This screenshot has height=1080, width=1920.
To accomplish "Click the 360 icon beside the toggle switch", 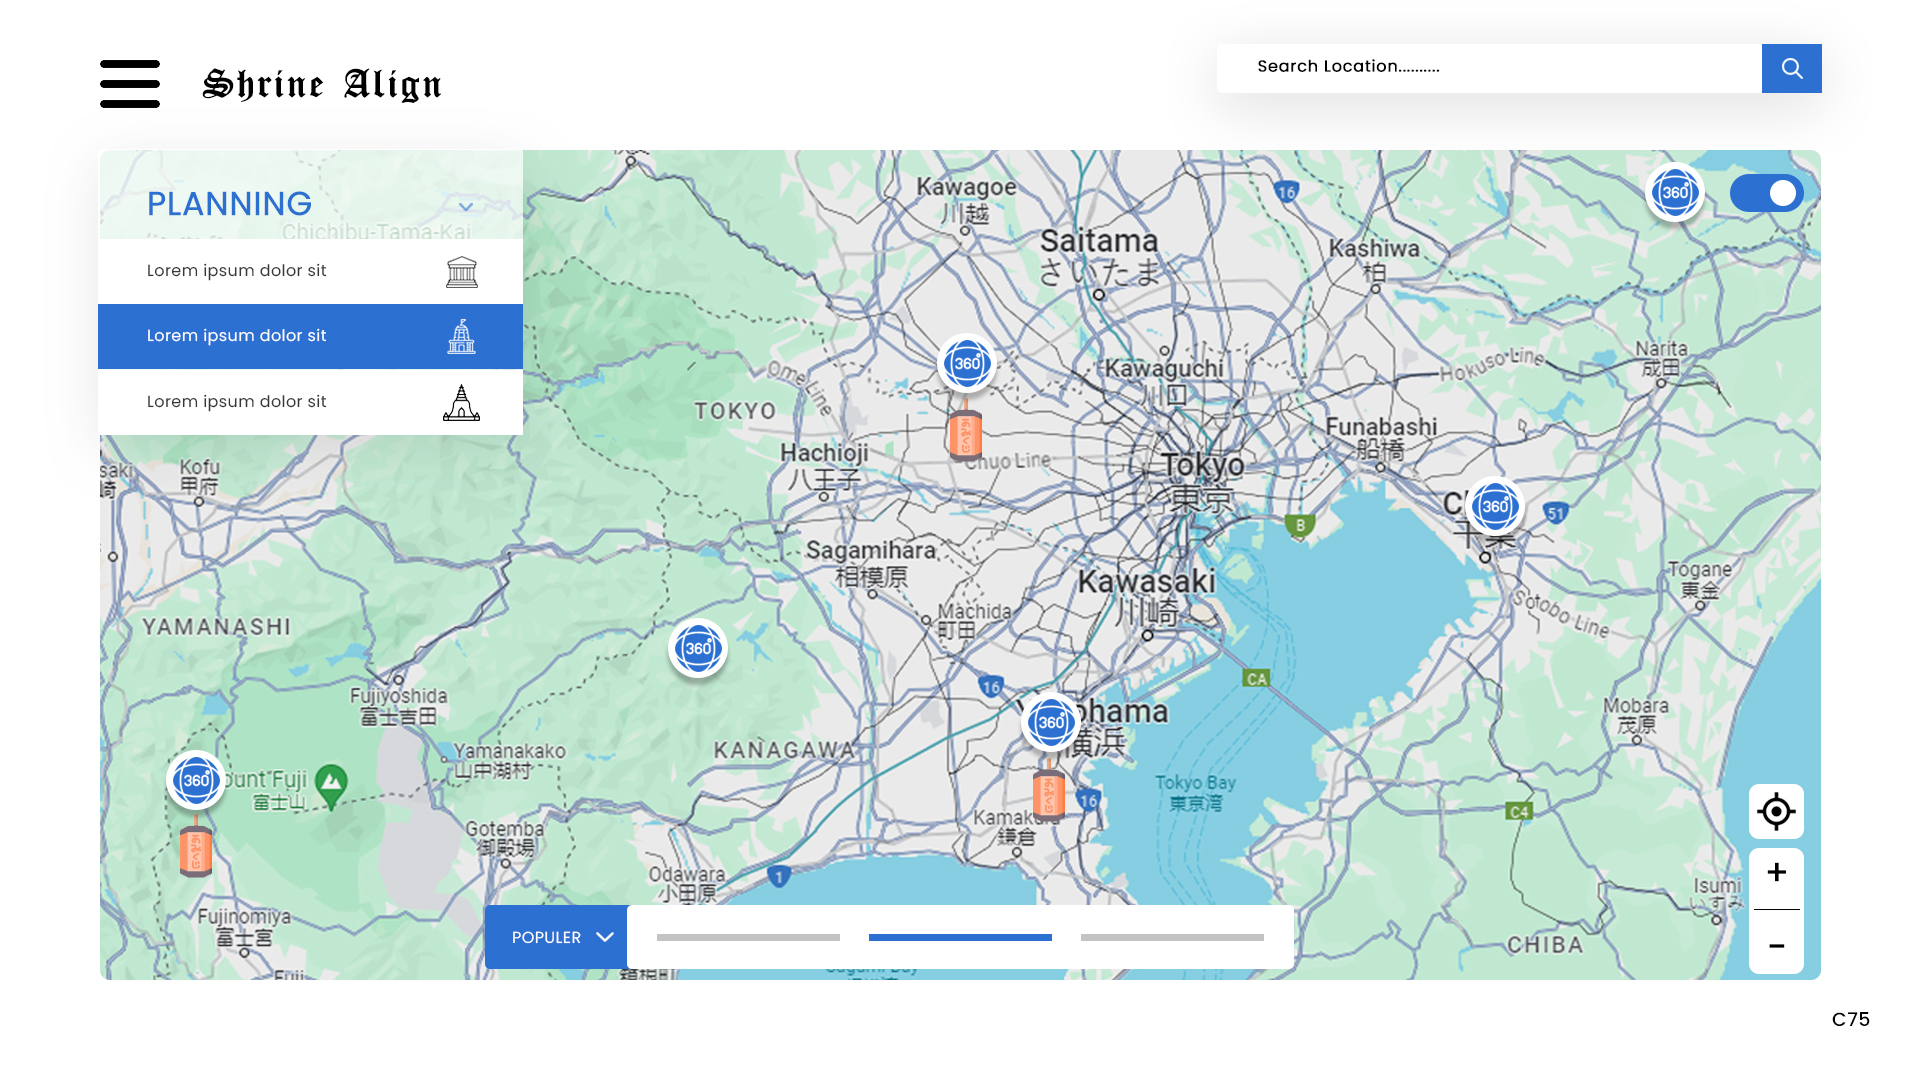I will pos(1675,192).
